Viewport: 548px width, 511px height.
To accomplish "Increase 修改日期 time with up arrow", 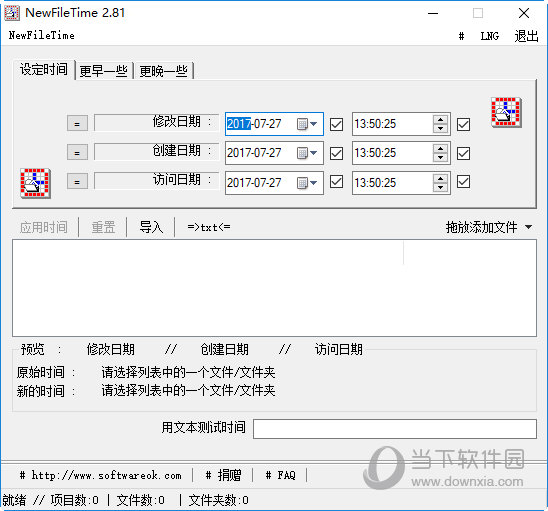I will point(440,120).
